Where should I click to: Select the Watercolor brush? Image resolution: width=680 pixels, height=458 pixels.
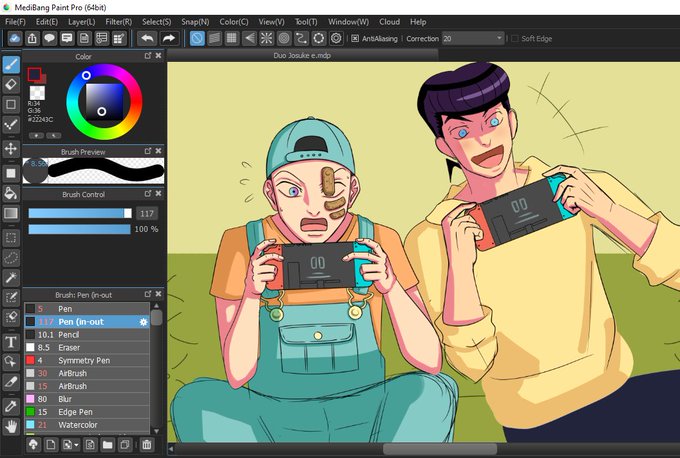coord(87,425)
